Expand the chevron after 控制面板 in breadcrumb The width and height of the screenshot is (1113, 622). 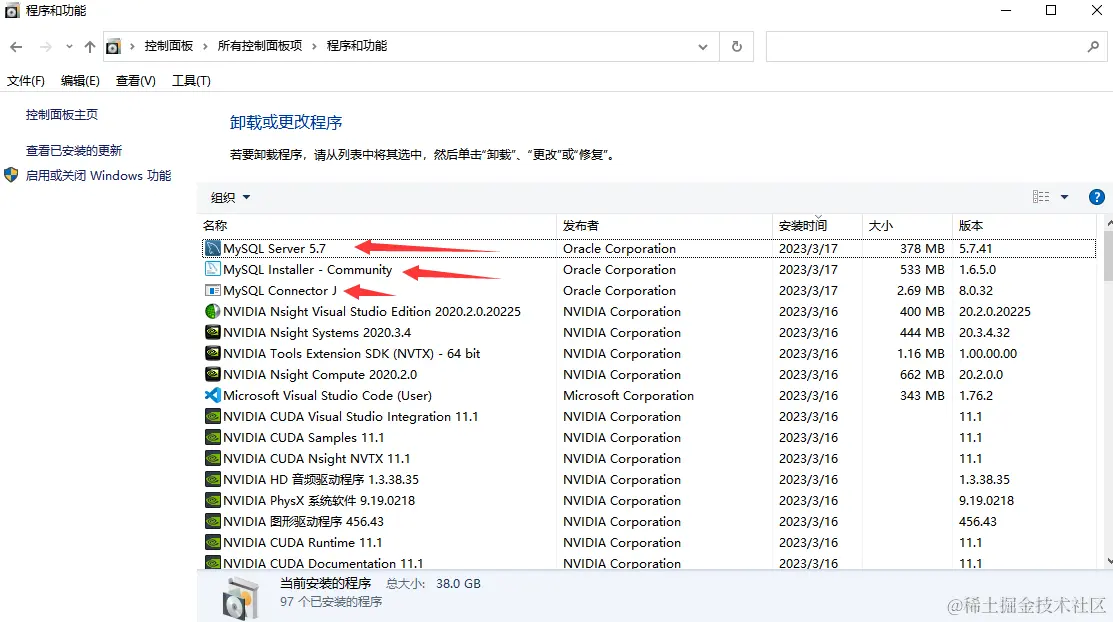click(x=205, y=46)
